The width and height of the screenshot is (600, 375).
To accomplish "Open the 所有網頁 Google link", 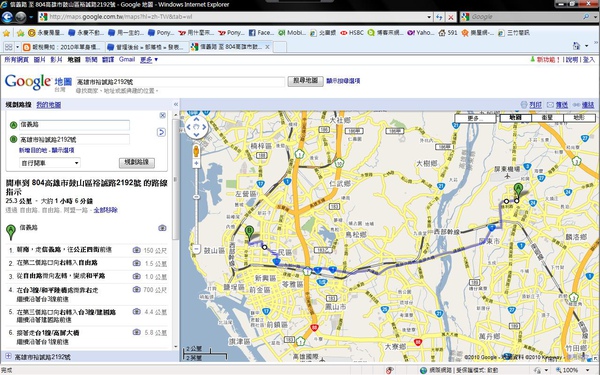I will pyautogui.click(x=16, y=60).
